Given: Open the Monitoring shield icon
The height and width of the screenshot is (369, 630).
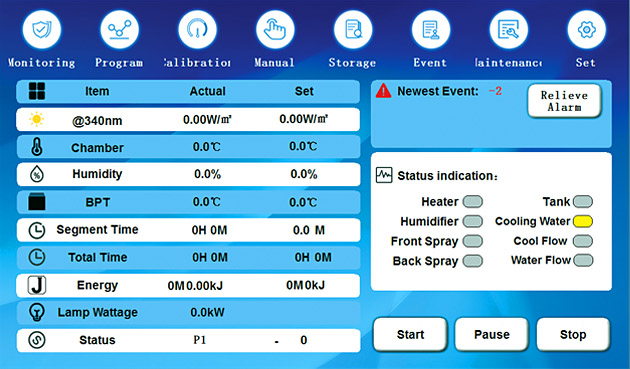Looking at the screenshot, I should (x=42, y=30).
